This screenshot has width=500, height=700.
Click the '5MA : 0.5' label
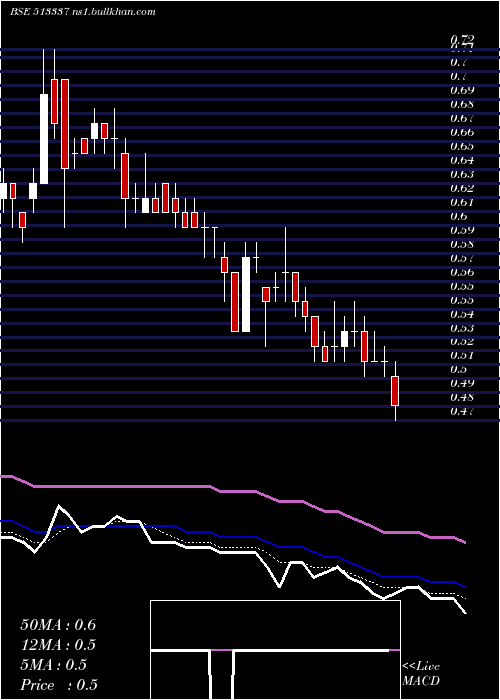(54, 665)
